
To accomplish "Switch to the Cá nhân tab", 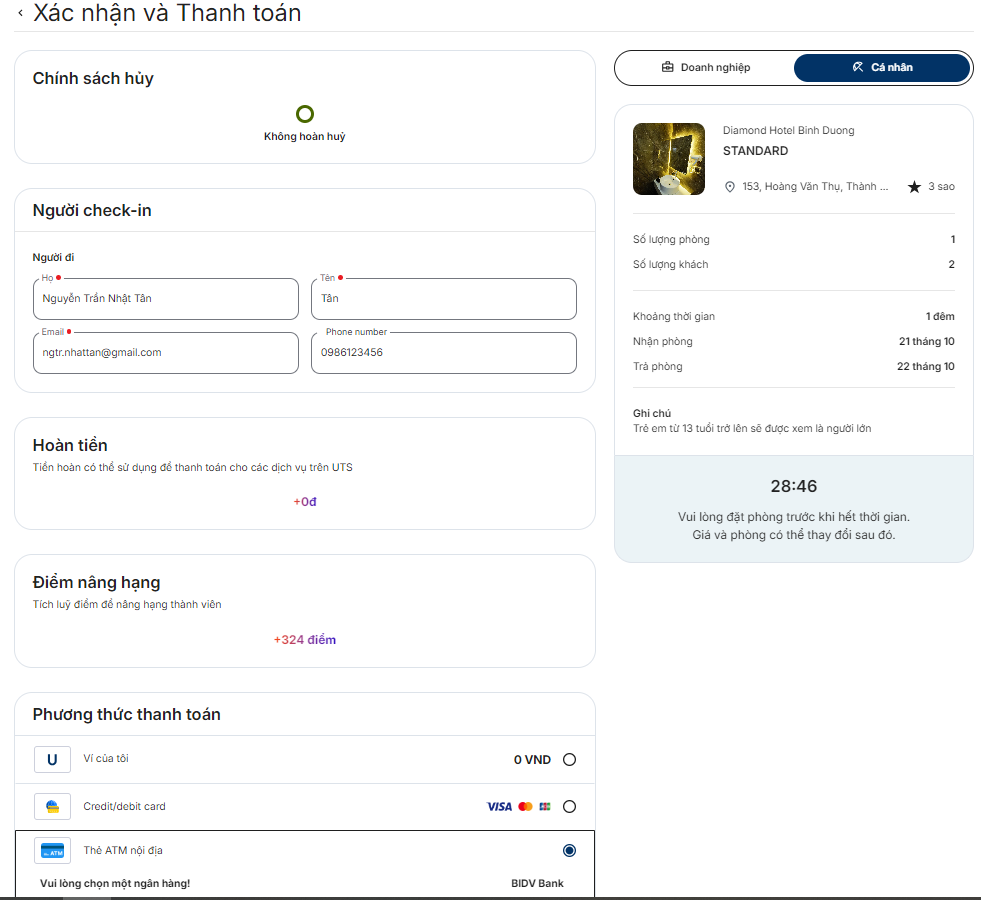I will (881, 68).
